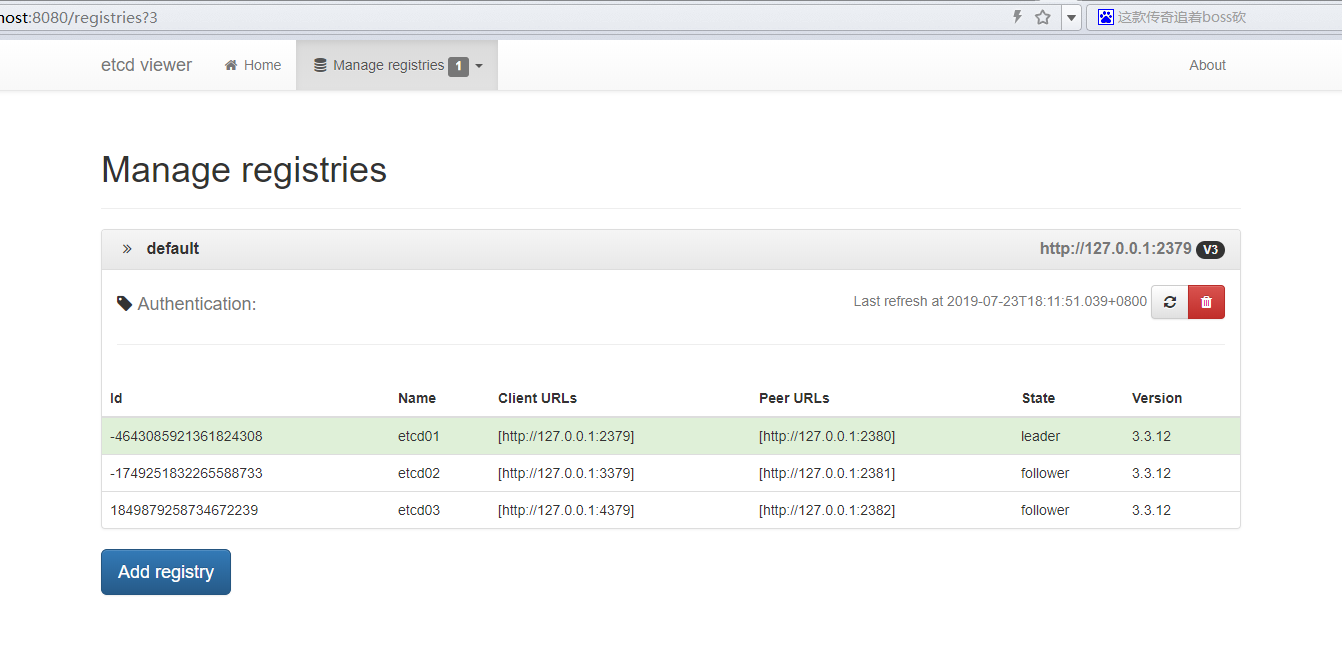Click the Id column header
The height and width of the screenshot is (651, 1342).
coord(116,398)
